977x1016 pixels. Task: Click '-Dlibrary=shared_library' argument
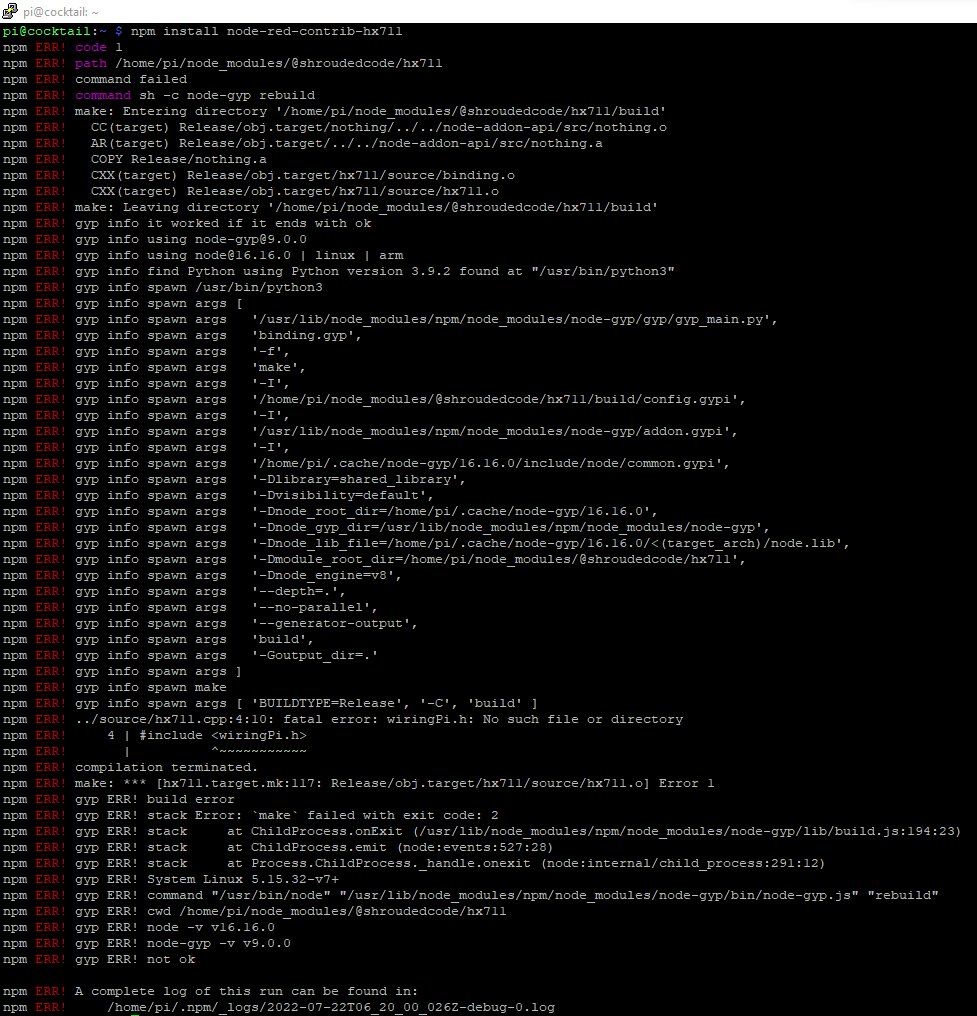pyautogui.click(x=358, y=479)
